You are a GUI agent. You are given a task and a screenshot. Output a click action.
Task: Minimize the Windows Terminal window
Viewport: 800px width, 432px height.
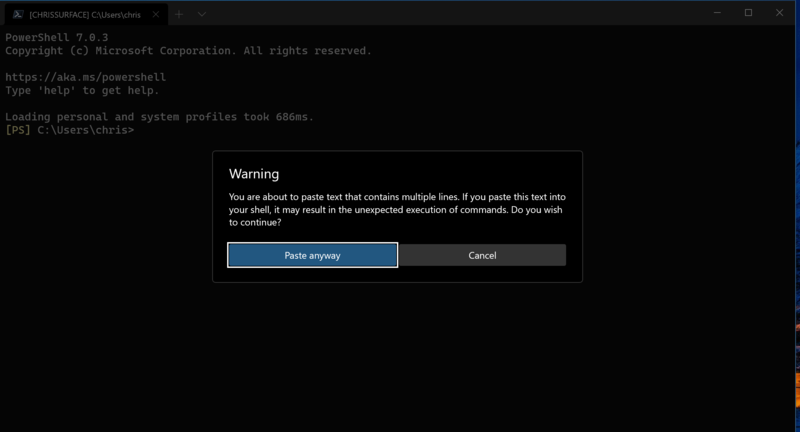tap(717, 13)
